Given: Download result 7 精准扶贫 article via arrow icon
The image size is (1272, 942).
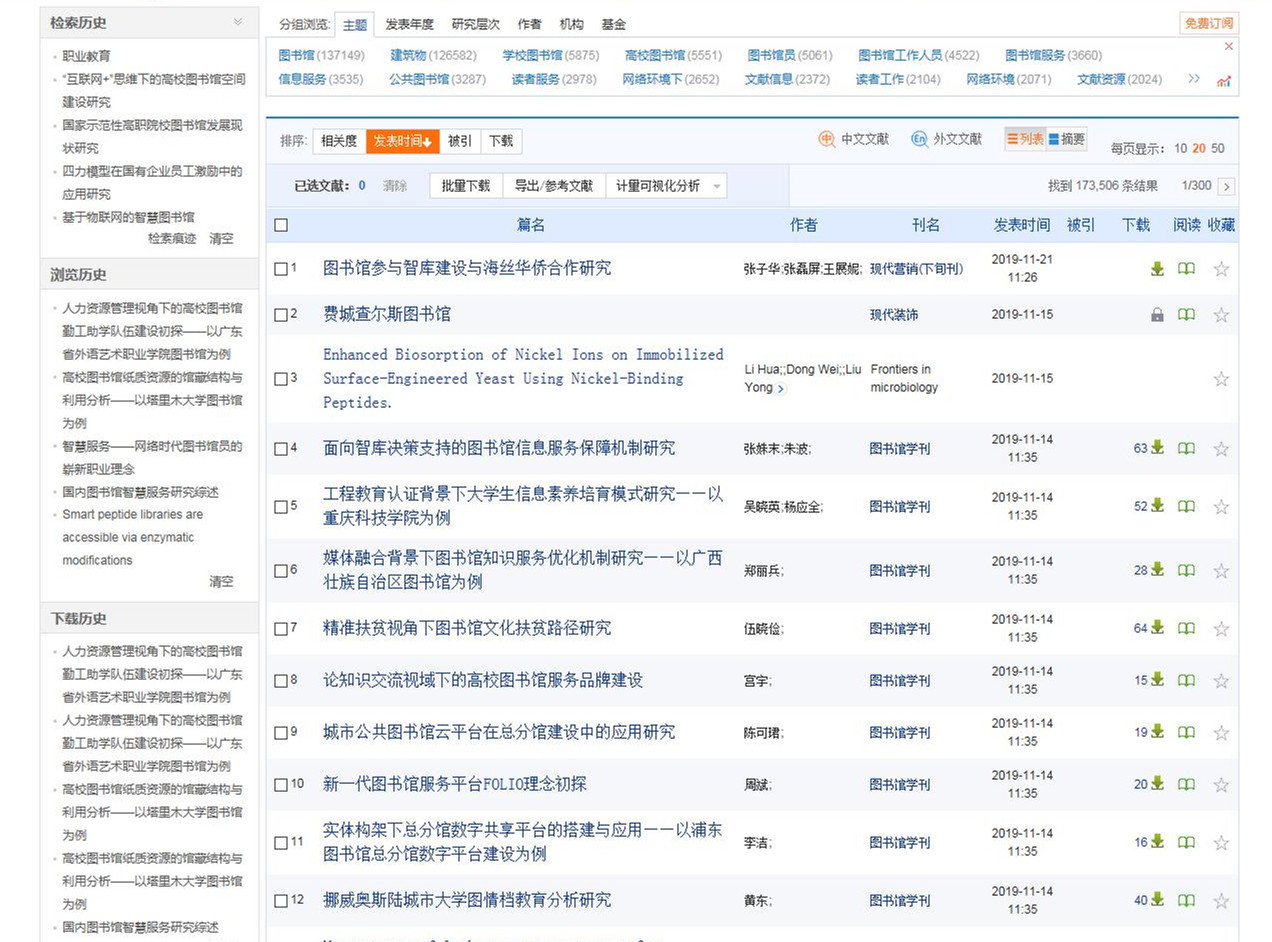Looking at the screenshot, I should coord(1157,628).
